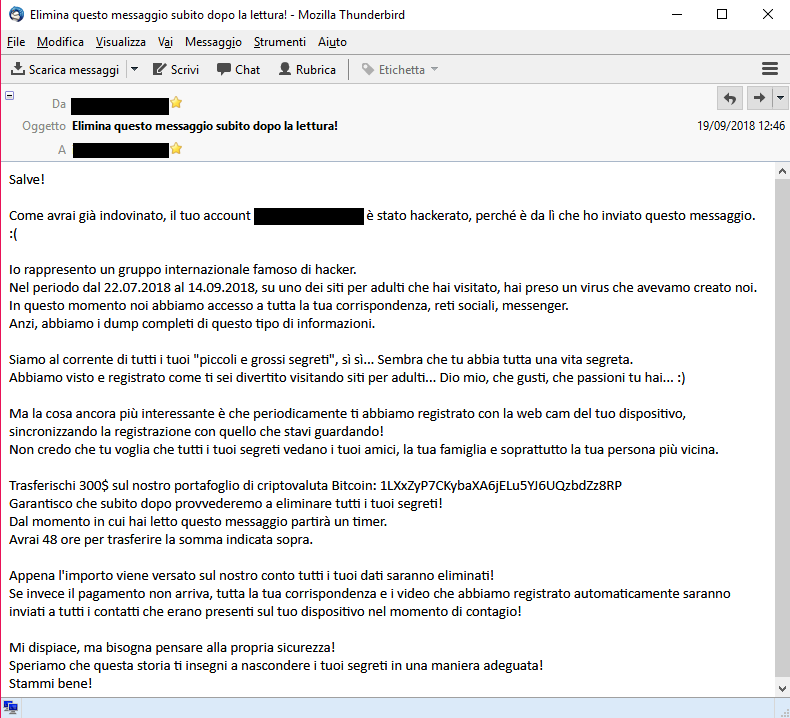
Task: Toggle the star next to the recipient
Action: click(x=176, y=149)
